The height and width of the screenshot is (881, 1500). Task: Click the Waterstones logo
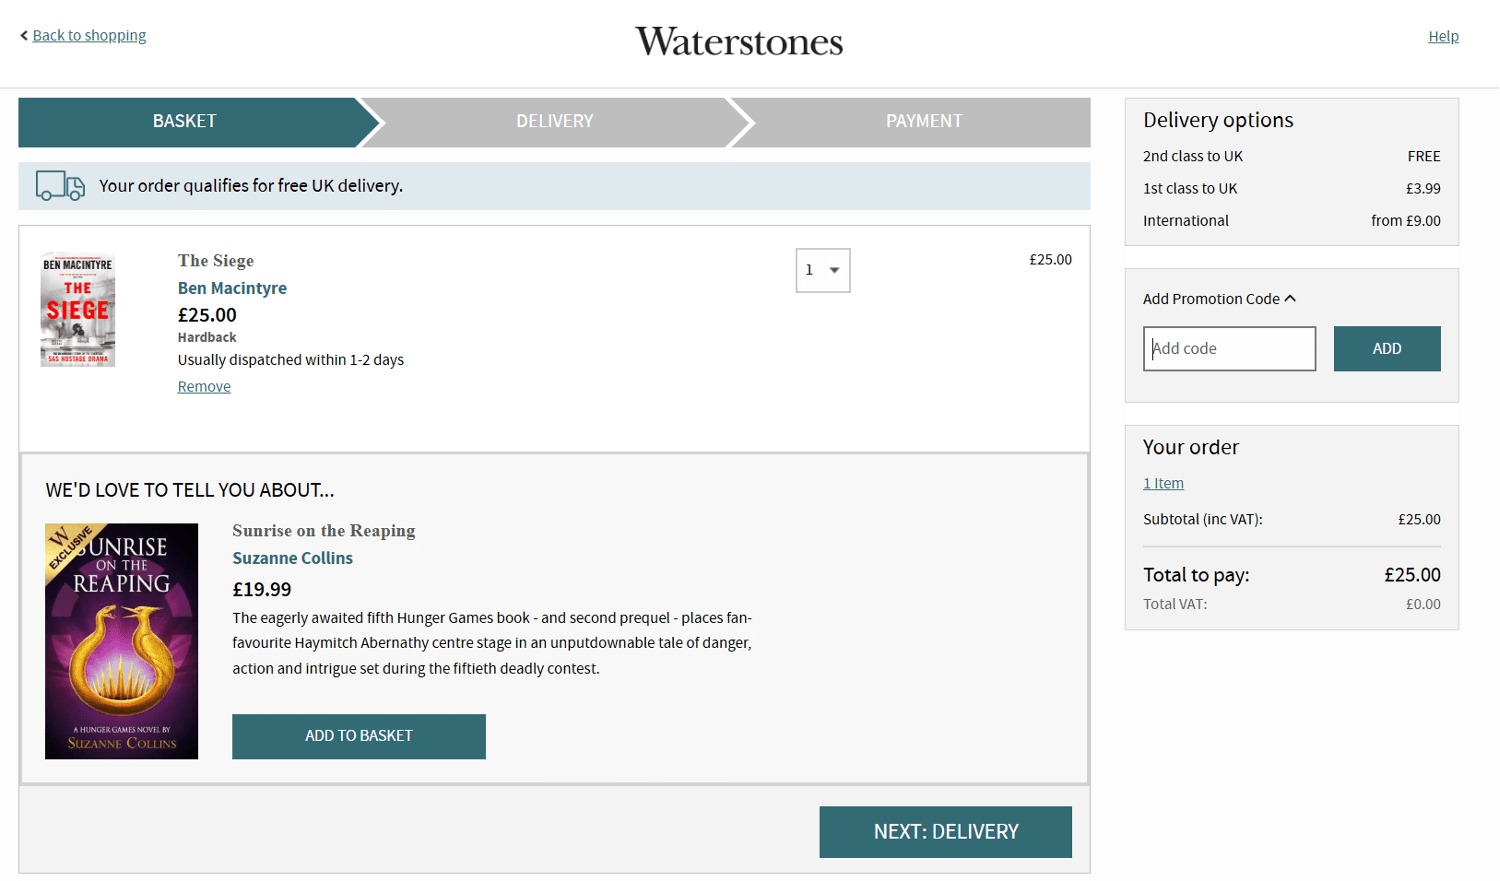click(x=739, y=41)
